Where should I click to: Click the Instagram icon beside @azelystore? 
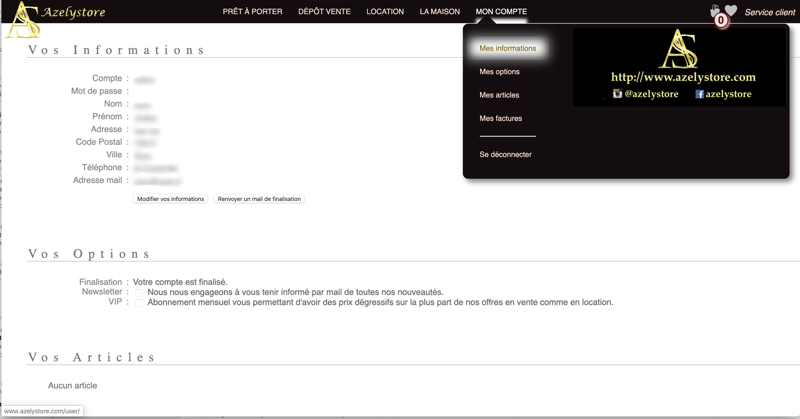[x=617, y=94]
